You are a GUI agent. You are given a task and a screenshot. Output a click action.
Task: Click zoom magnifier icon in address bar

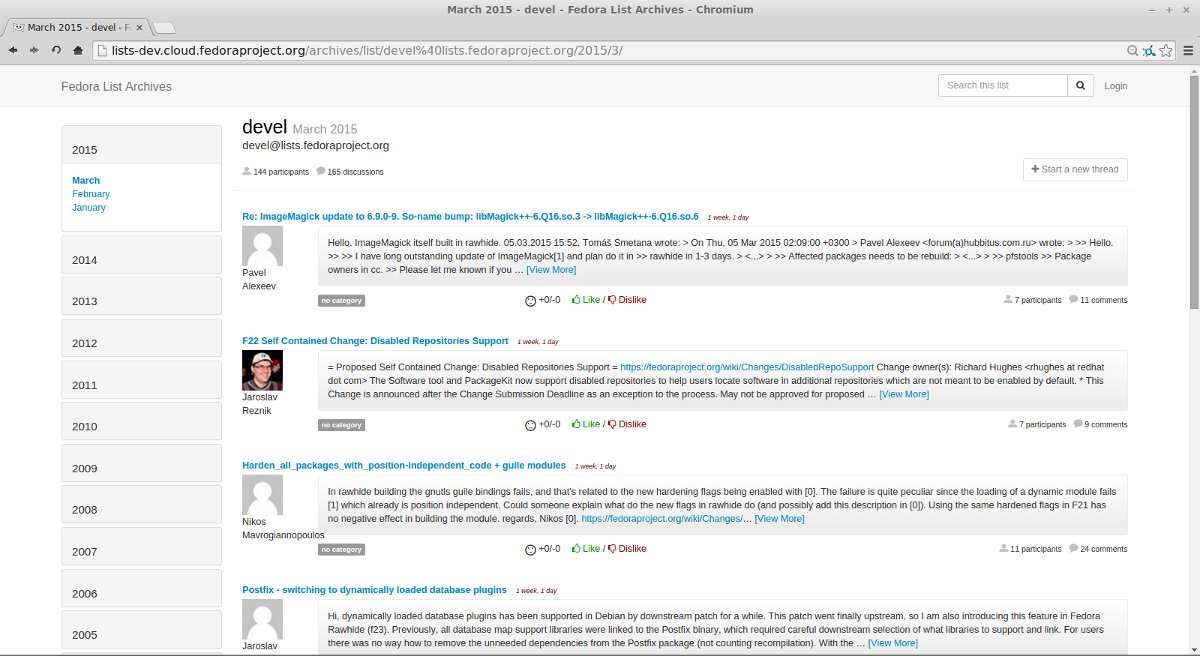tap(1132, 50)
